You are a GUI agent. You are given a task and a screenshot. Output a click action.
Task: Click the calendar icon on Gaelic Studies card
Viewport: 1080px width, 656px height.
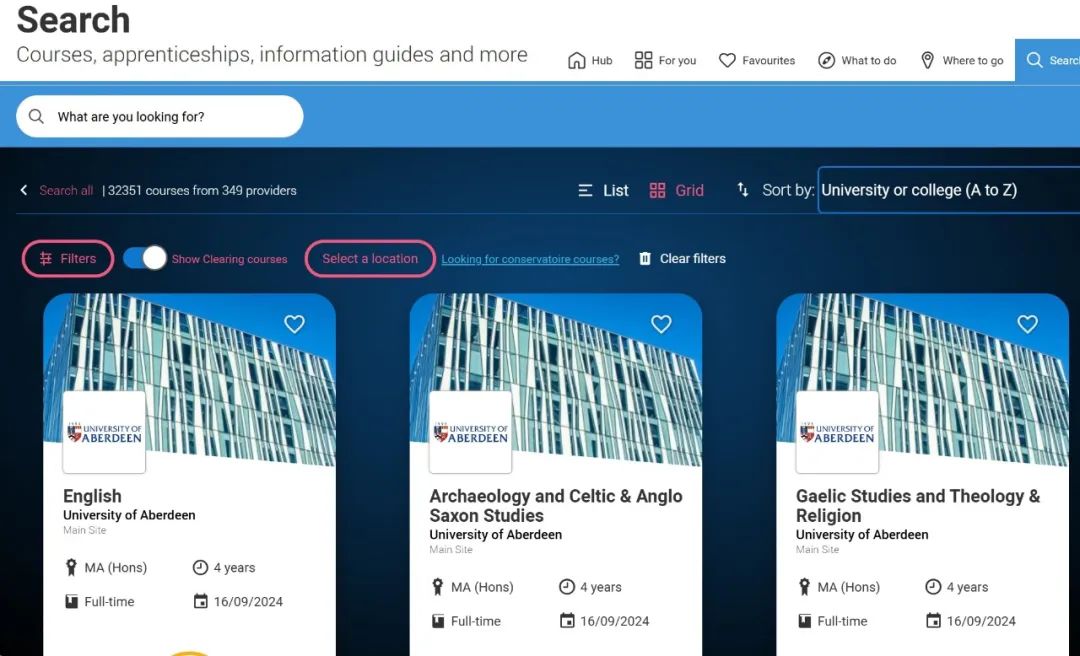tap(933, 621)
